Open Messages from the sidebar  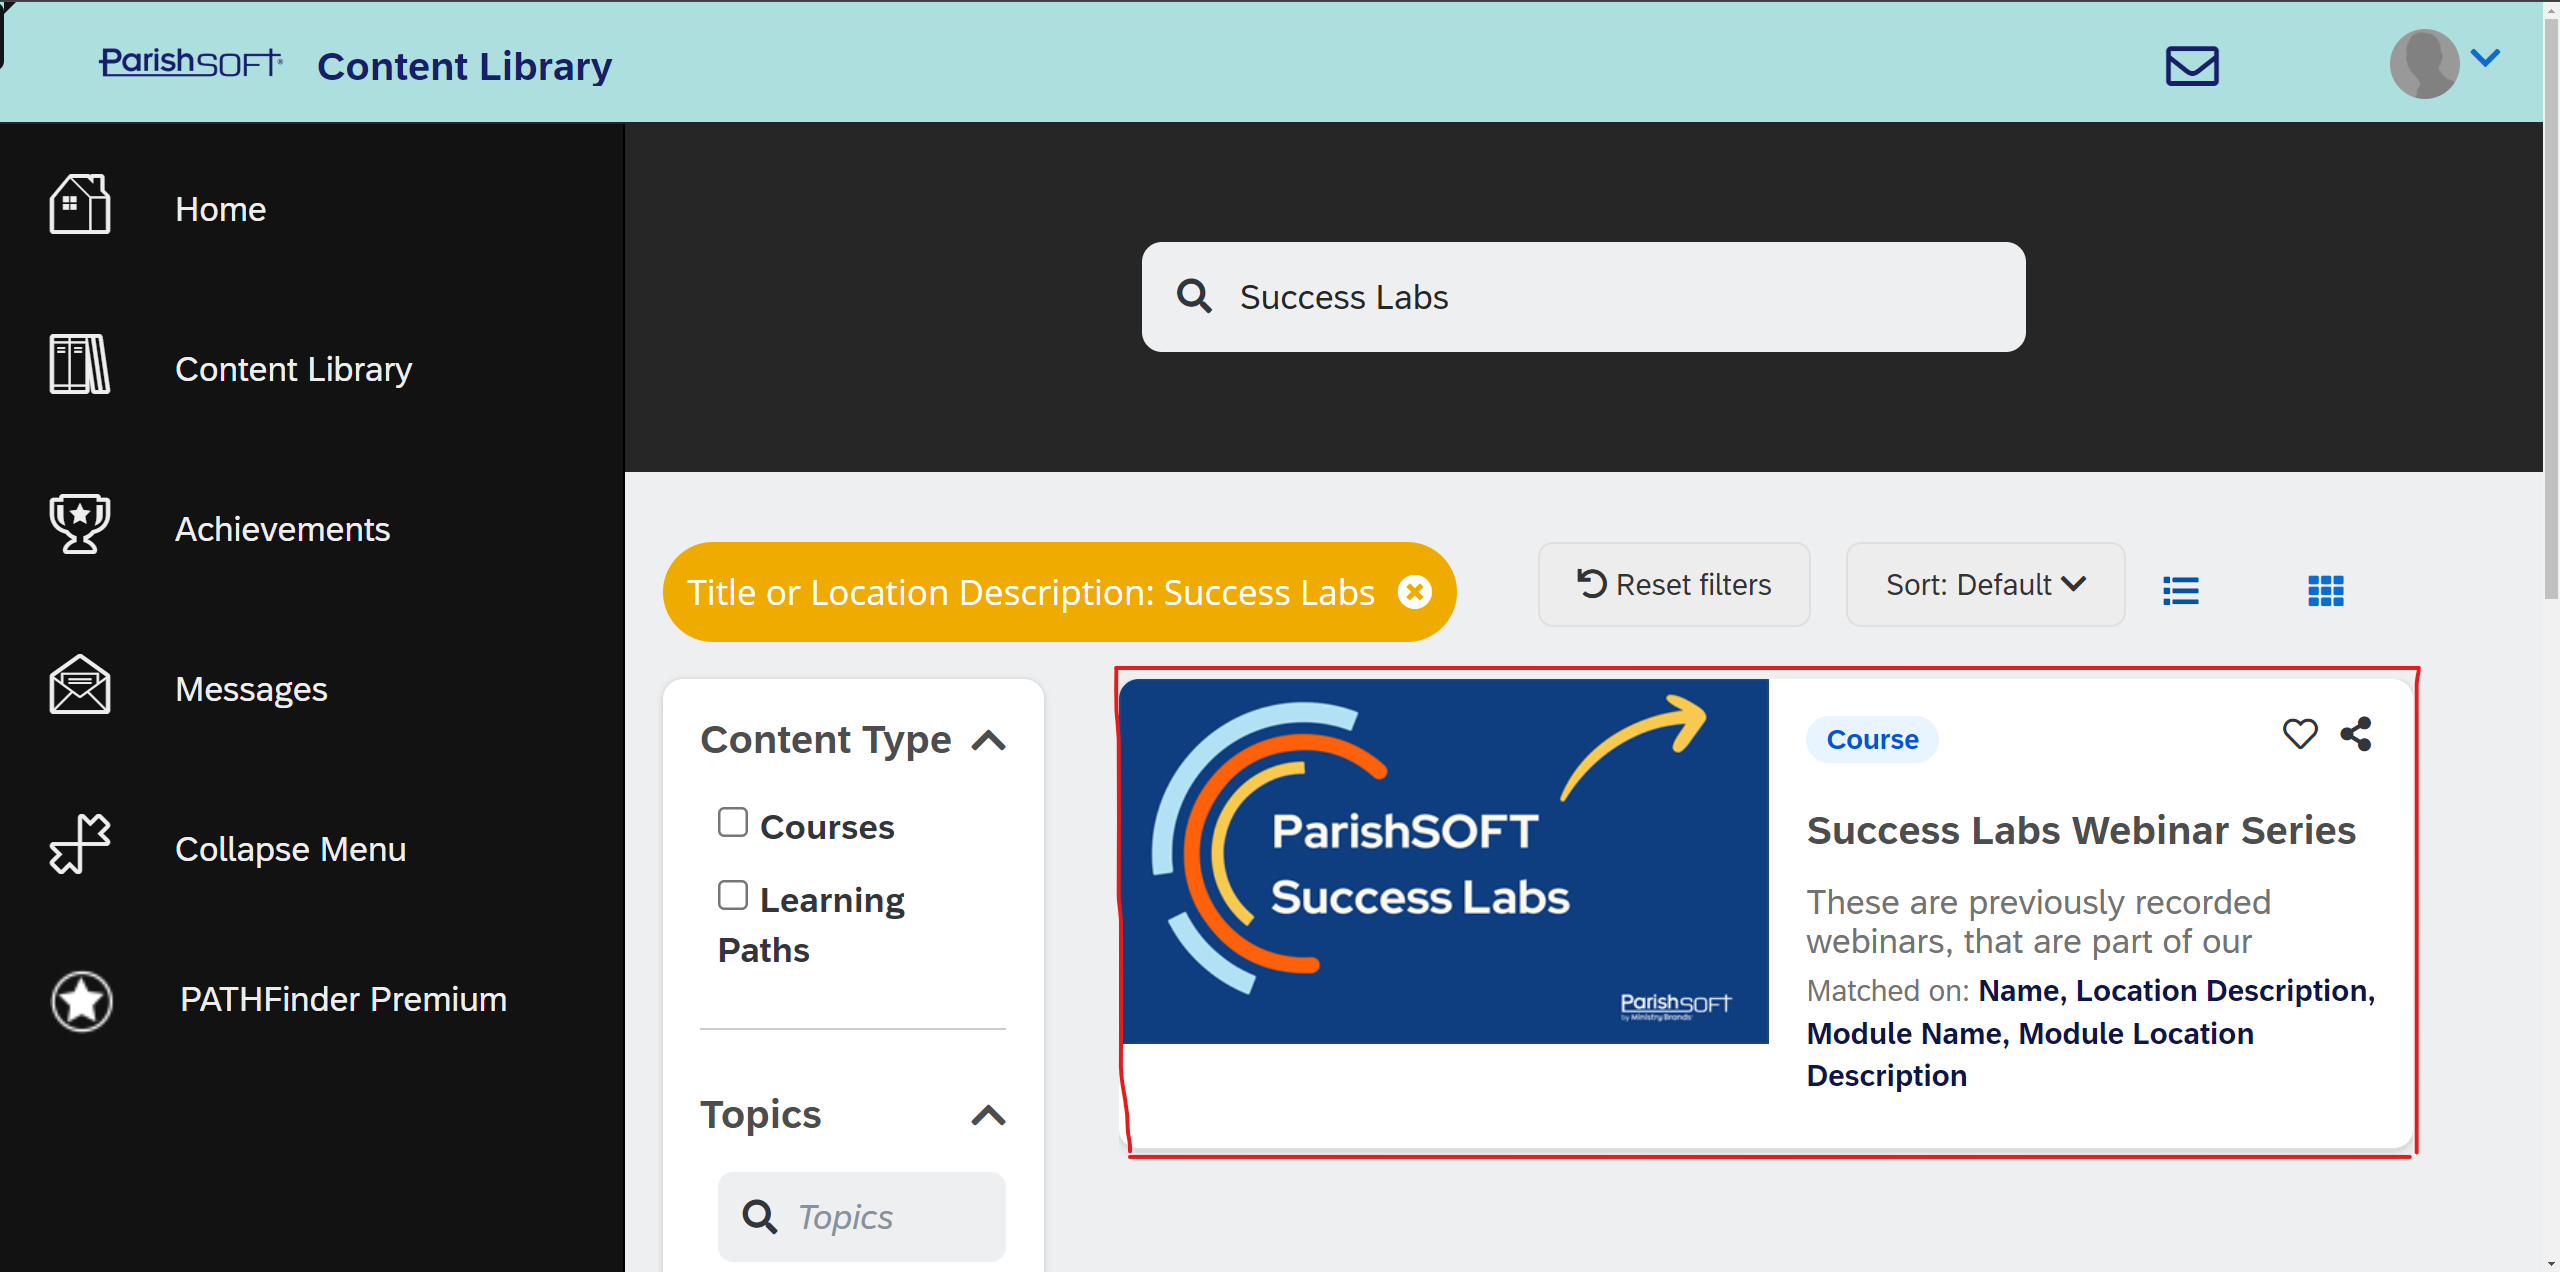[251, 689]
